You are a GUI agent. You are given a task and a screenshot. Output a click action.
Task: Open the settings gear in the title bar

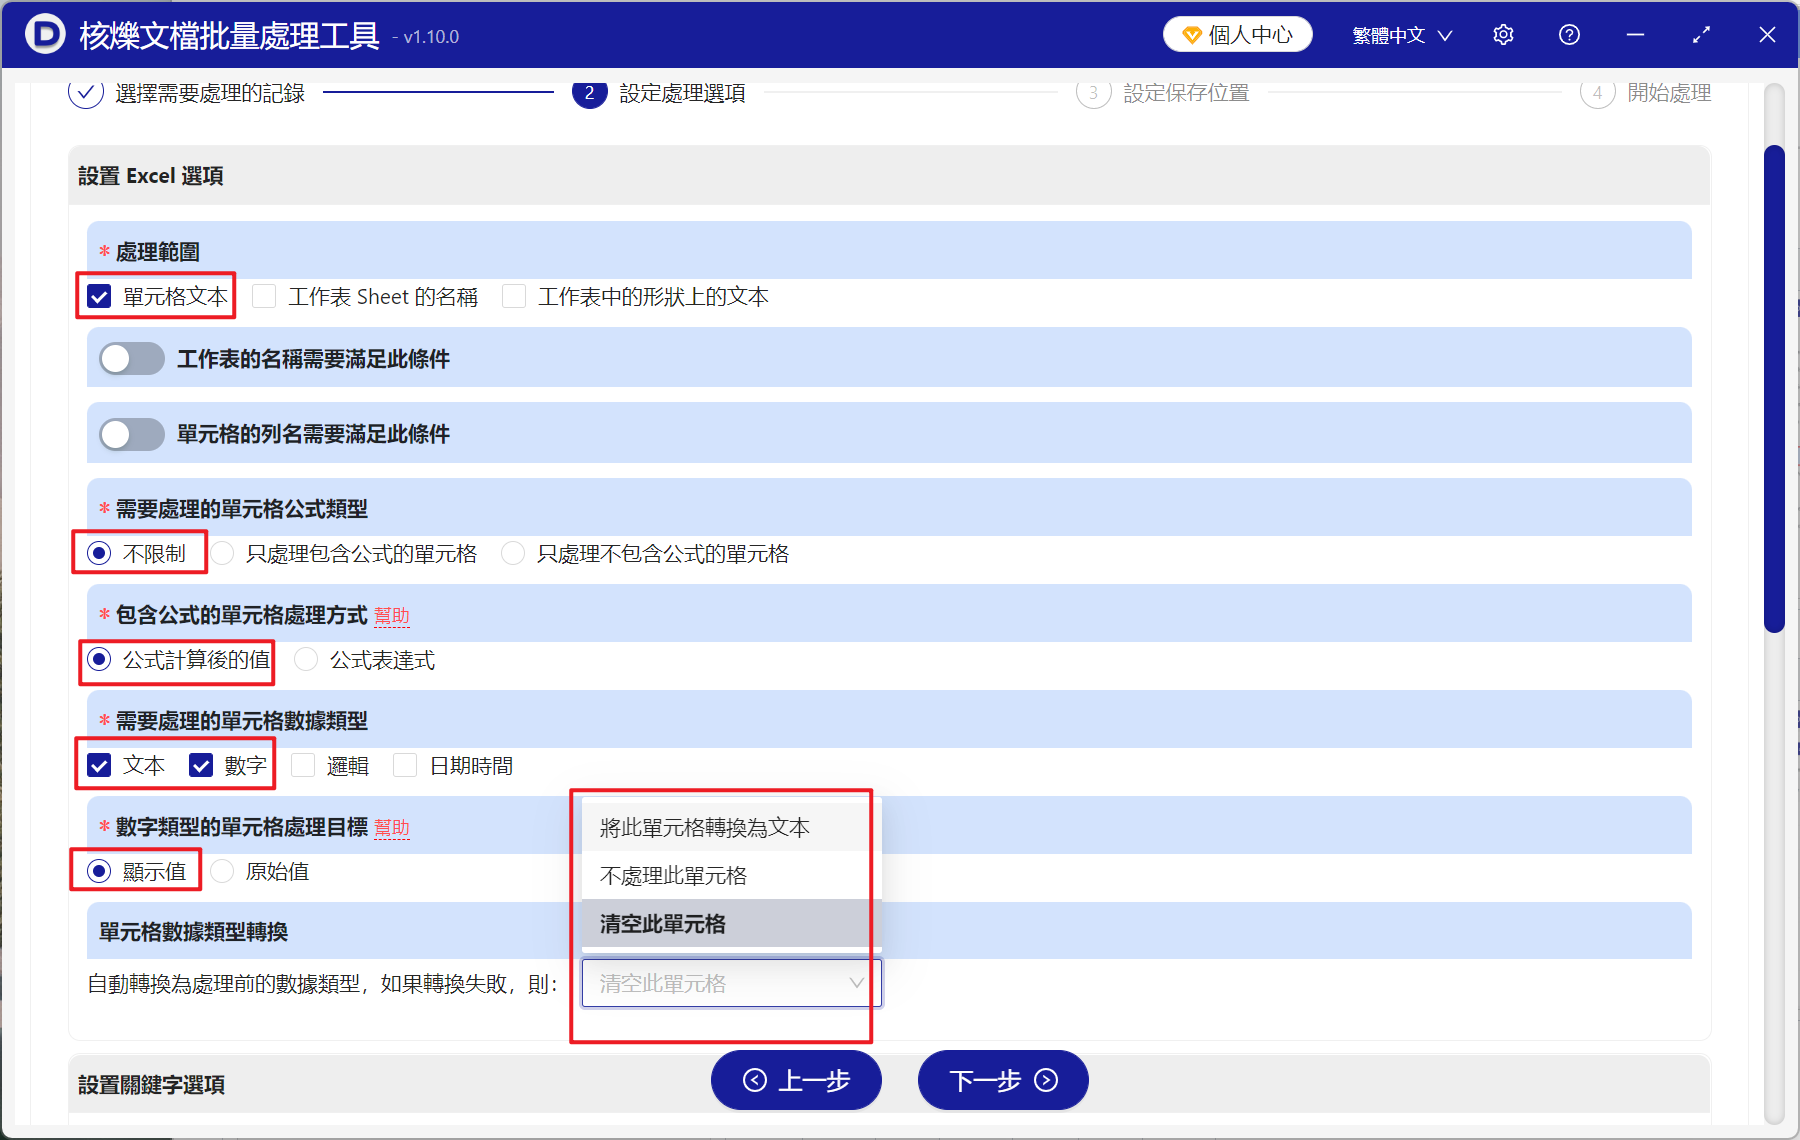click(1503, 33)
